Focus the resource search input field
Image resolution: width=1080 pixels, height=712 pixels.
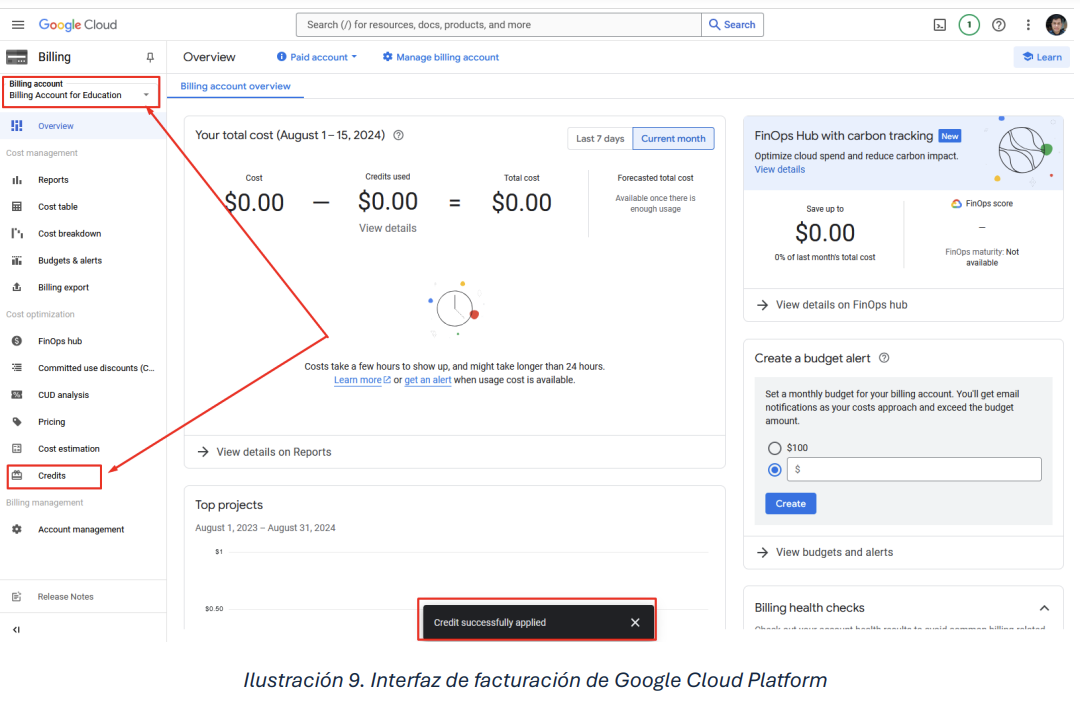pos(499,25)
